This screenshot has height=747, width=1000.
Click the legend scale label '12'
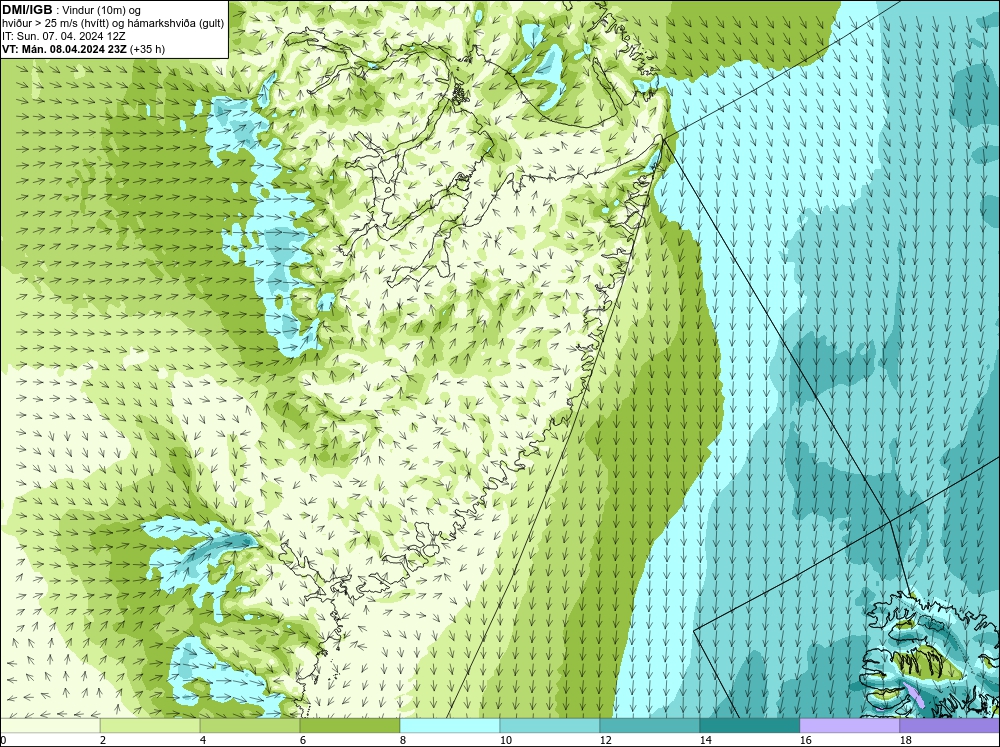[605, 740]
